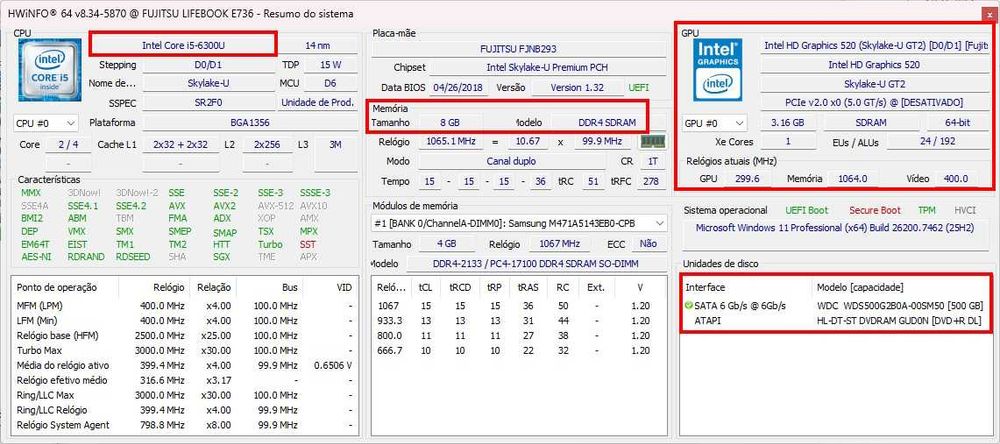1000x444 pixels.
Task: Select the 666.7 memory timing row
Action: [518, 350]
